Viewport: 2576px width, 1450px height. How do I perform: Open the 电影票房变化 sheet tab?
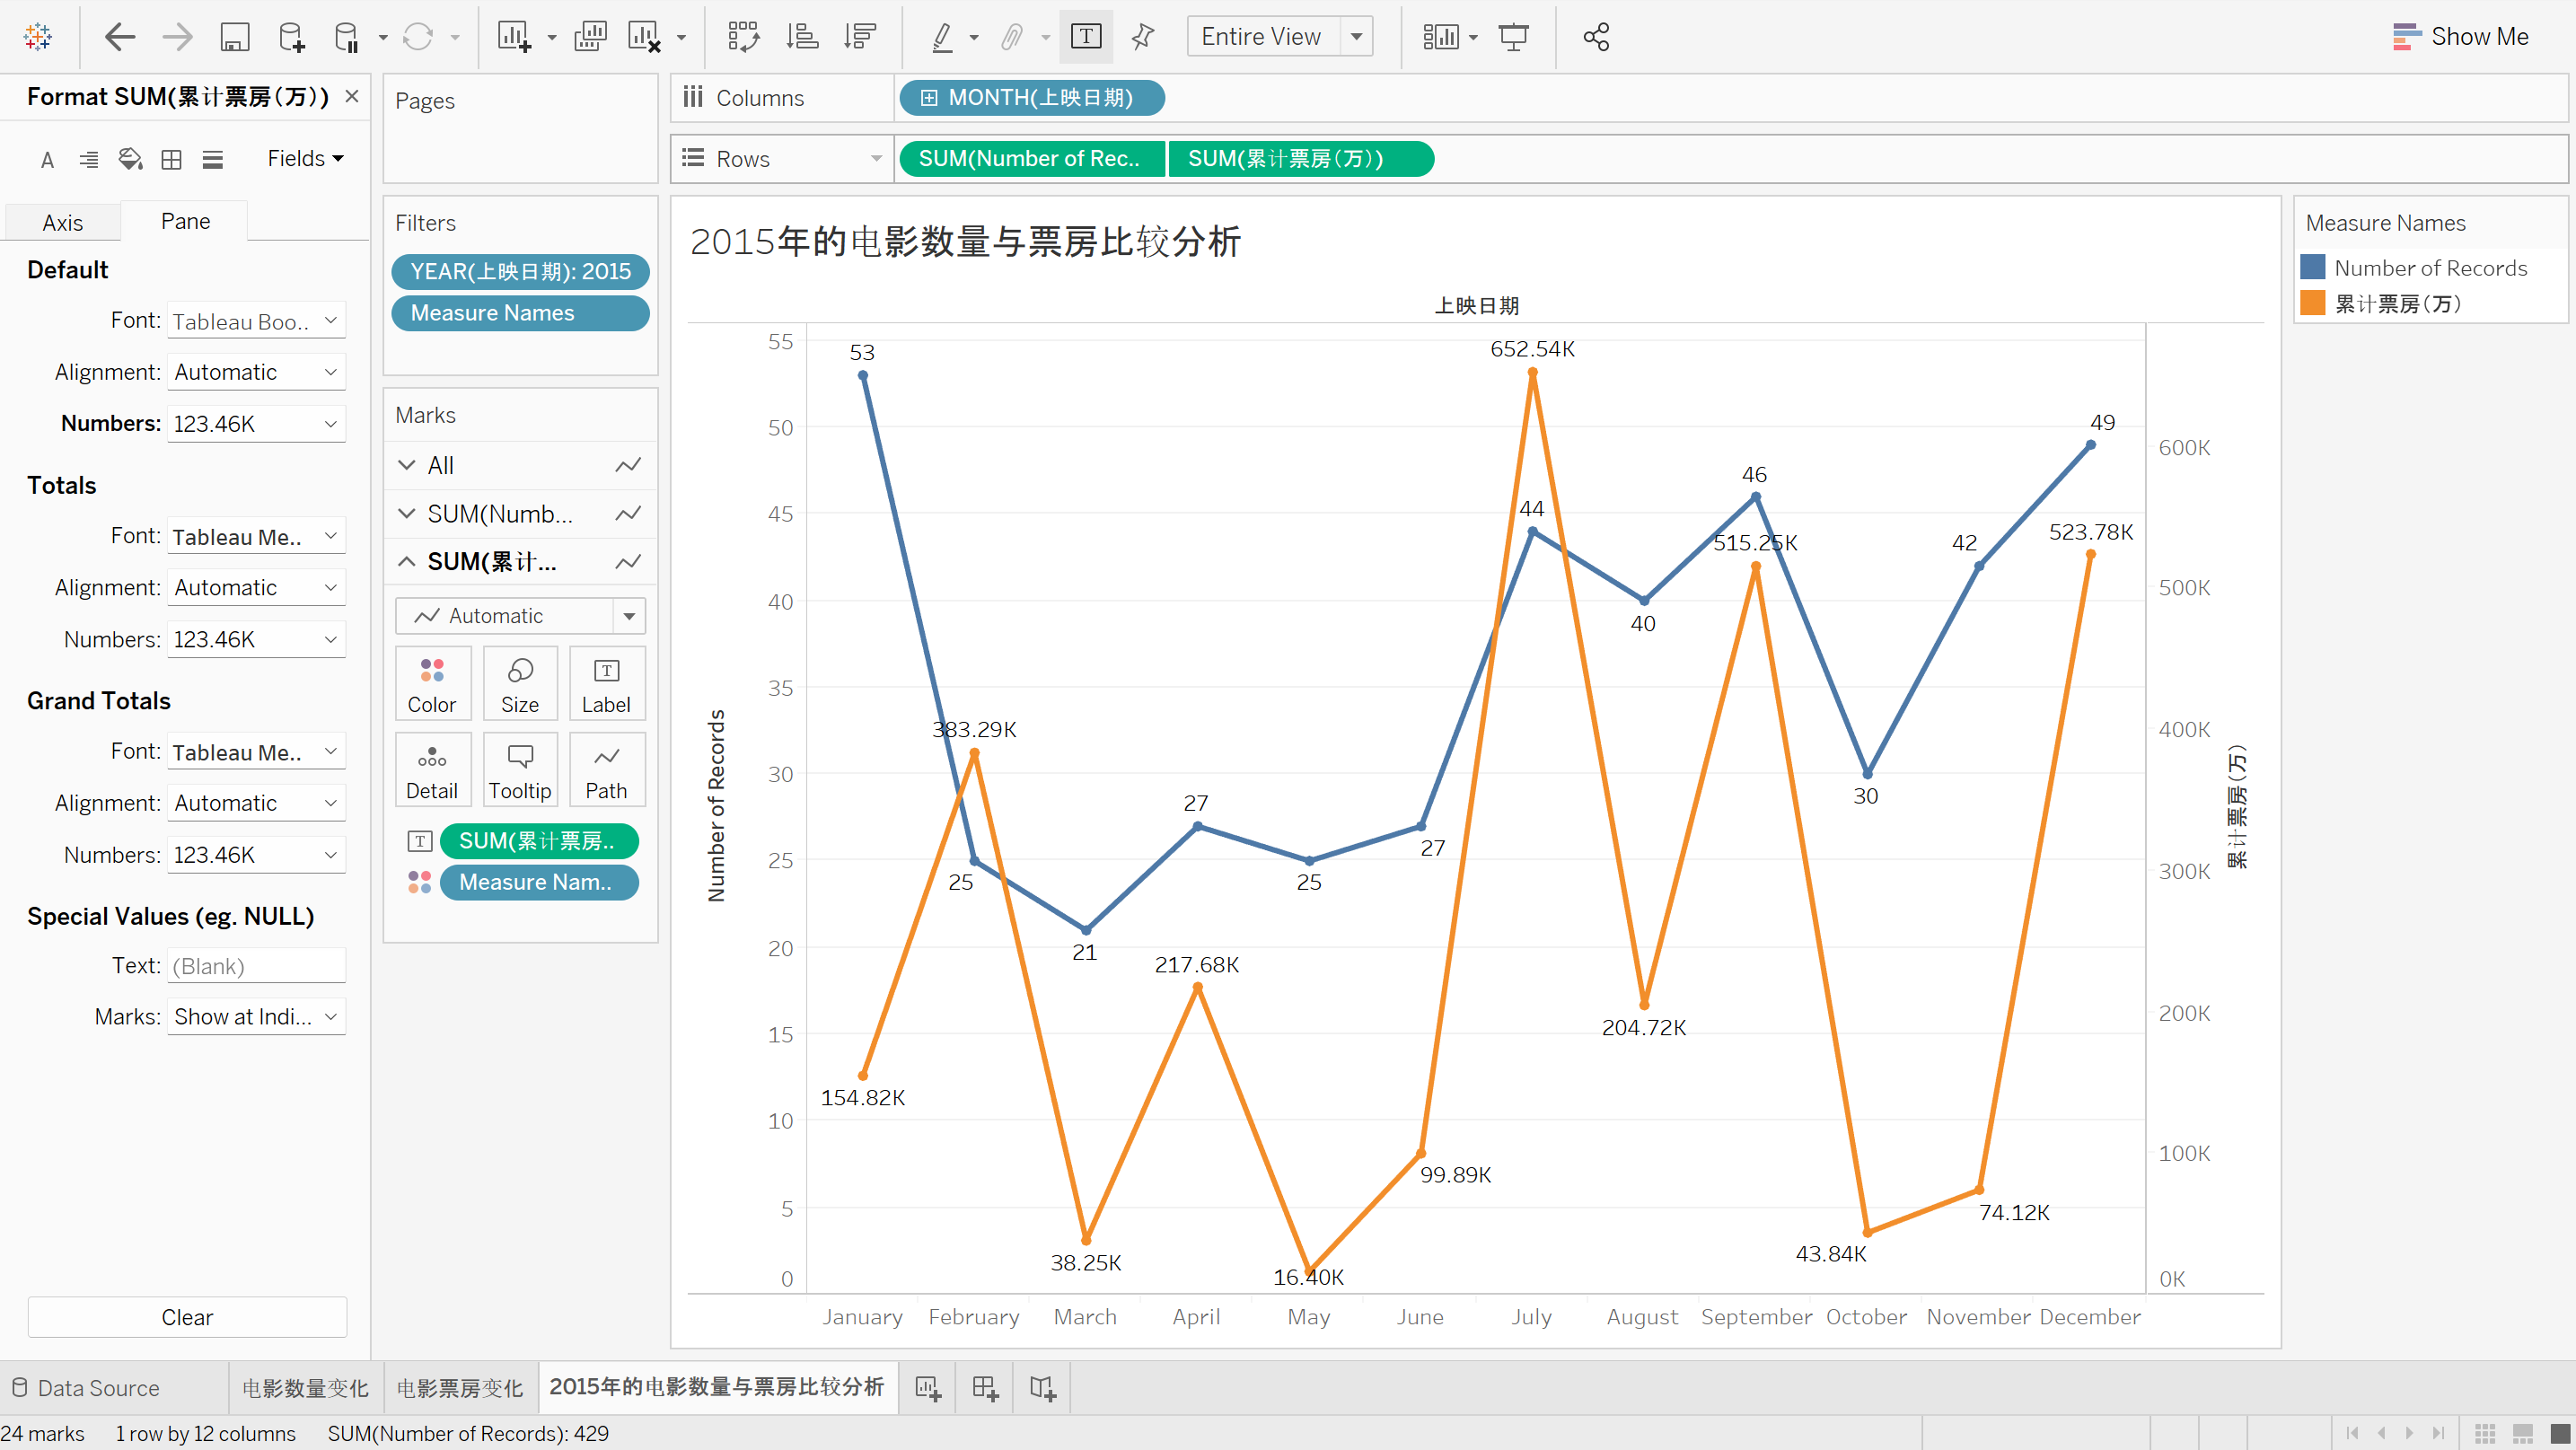tap(460, 1388)
